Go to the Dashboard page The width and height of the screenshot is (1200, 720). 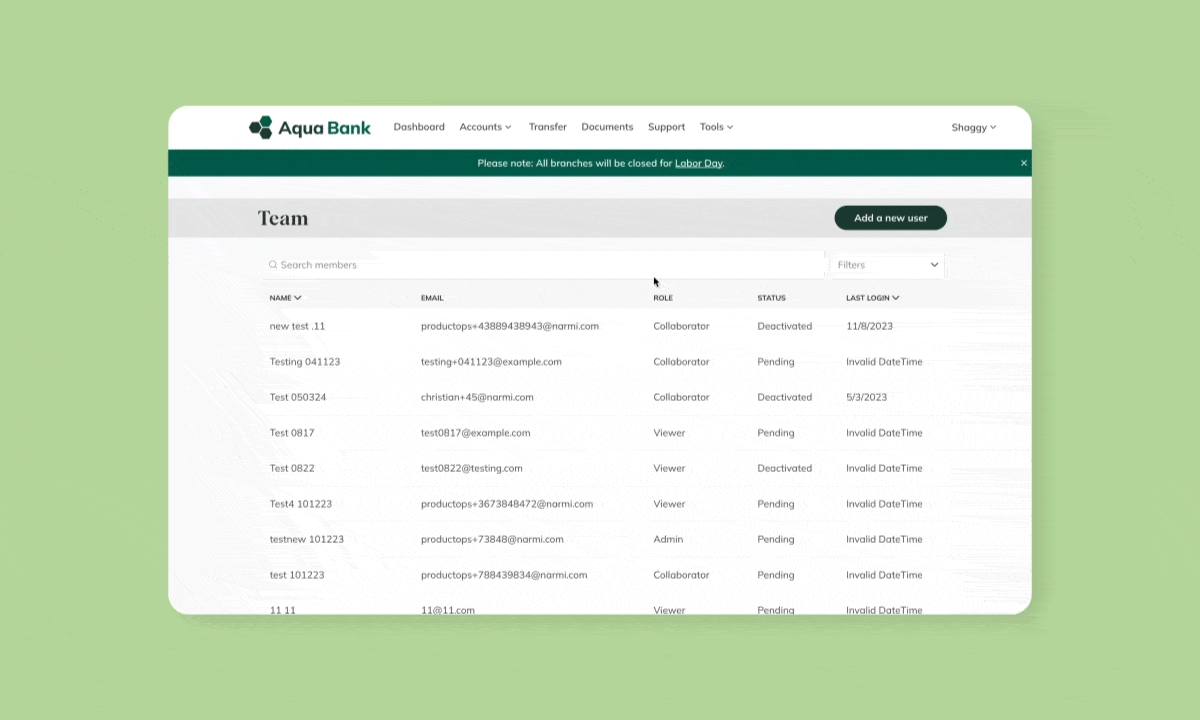click(419, 127)
